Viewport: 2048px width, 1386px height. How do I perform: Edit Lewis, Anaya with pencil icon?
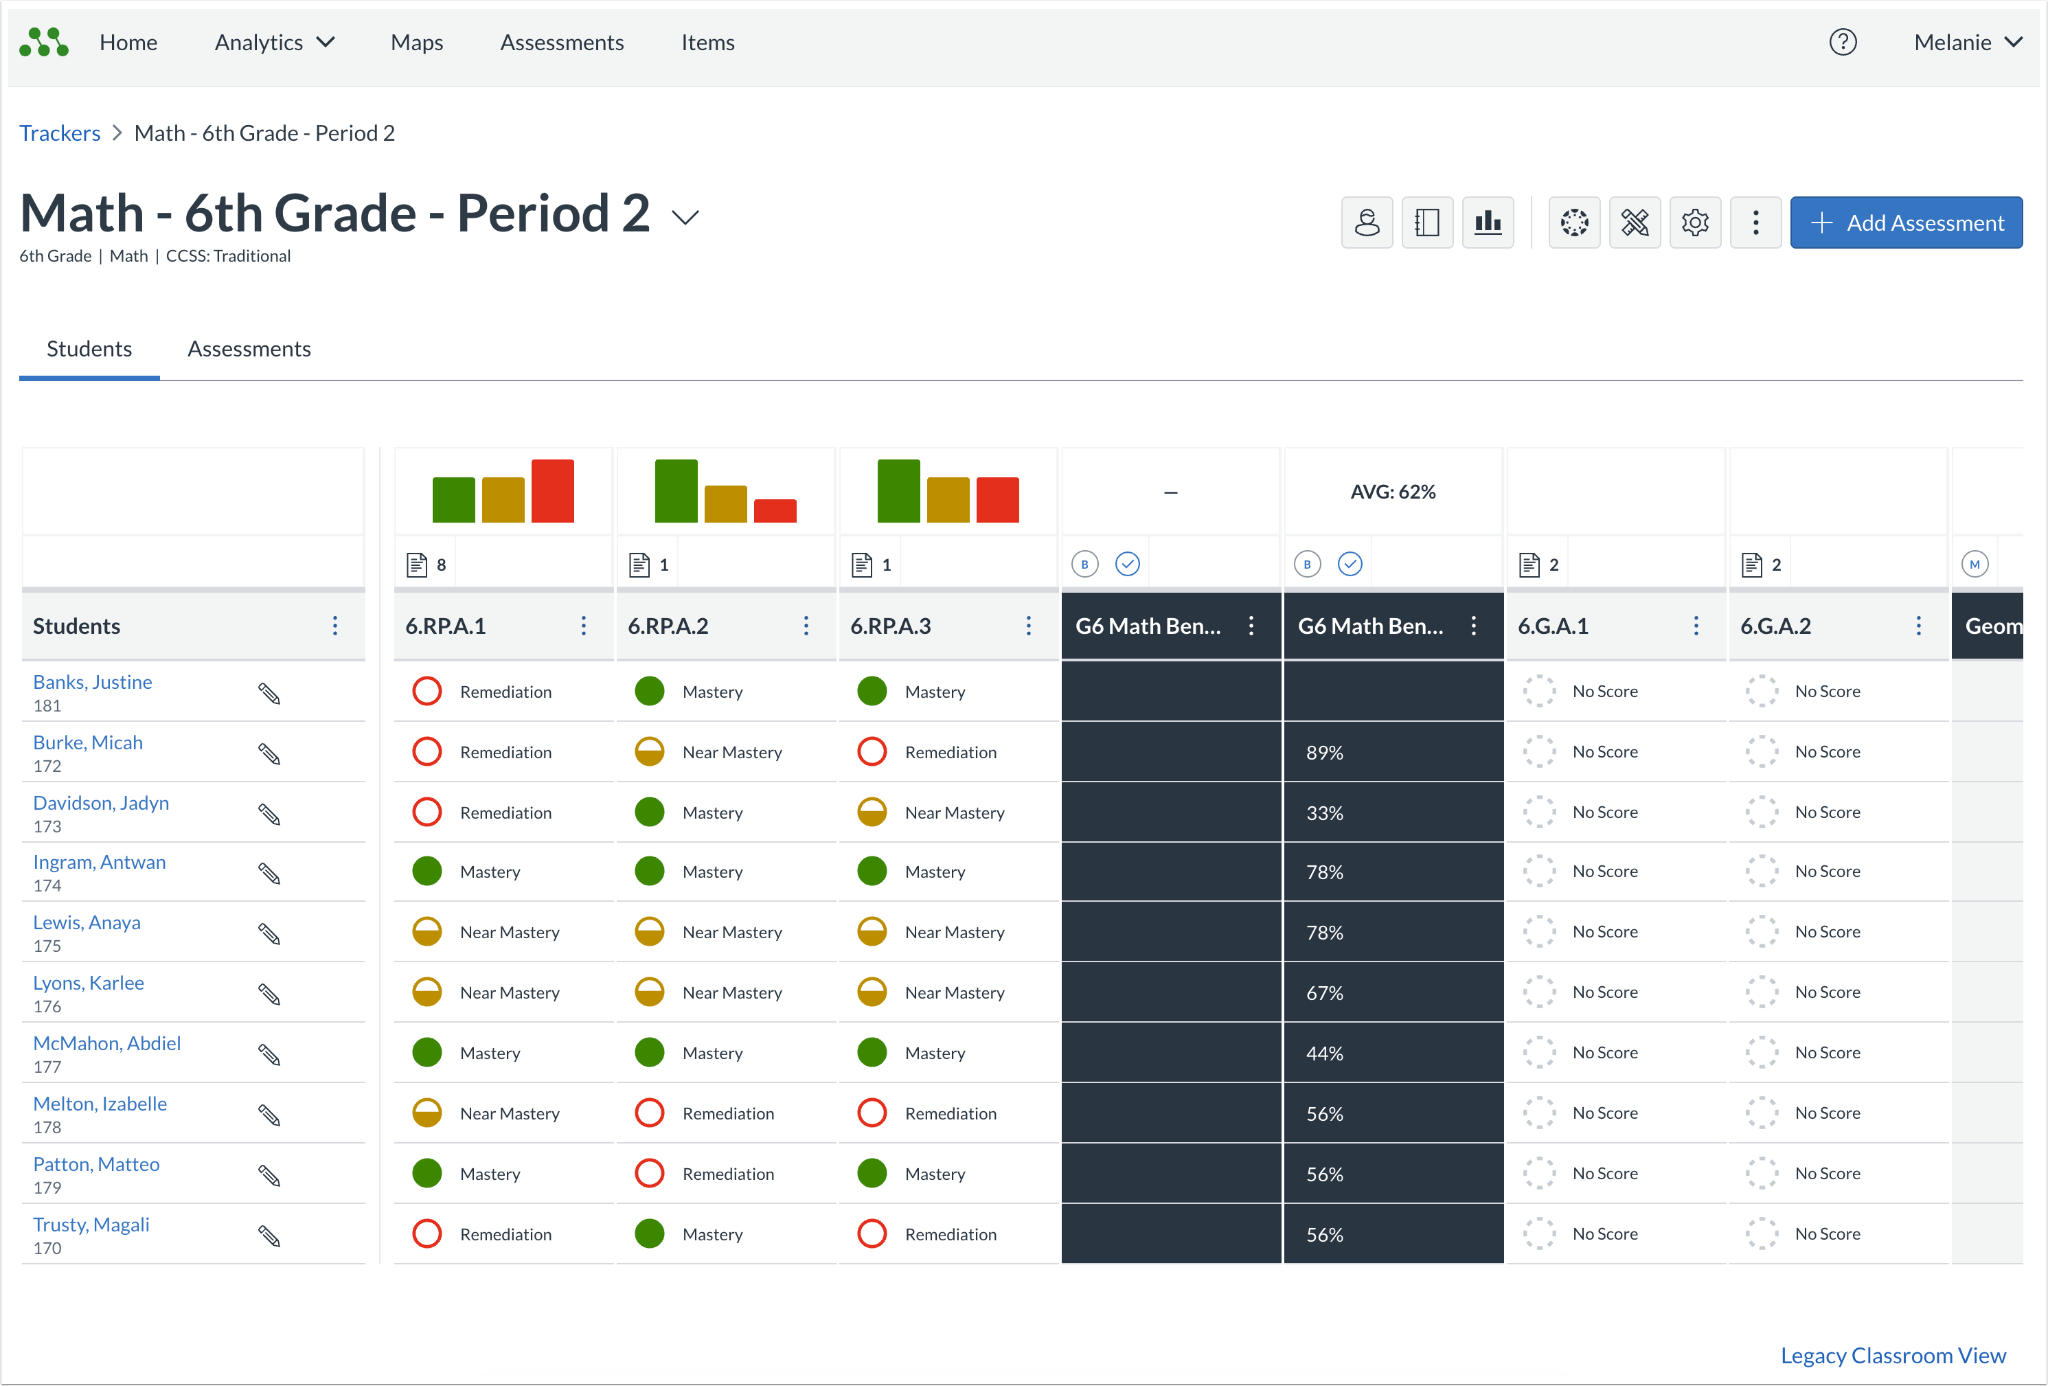[269, 933]
